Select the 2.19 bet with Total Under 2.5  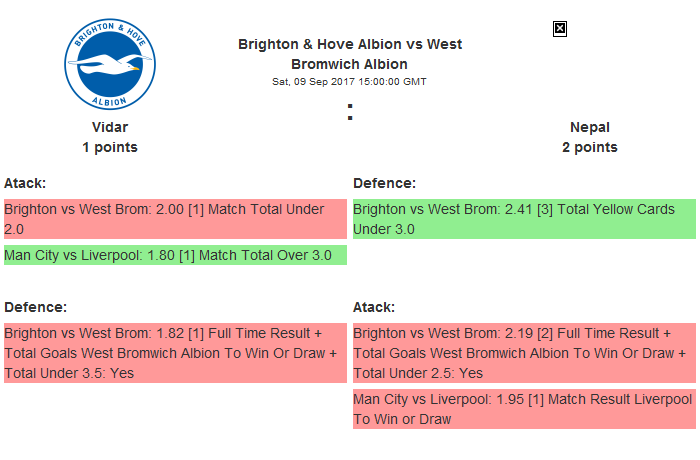click(x=524, y=353)
